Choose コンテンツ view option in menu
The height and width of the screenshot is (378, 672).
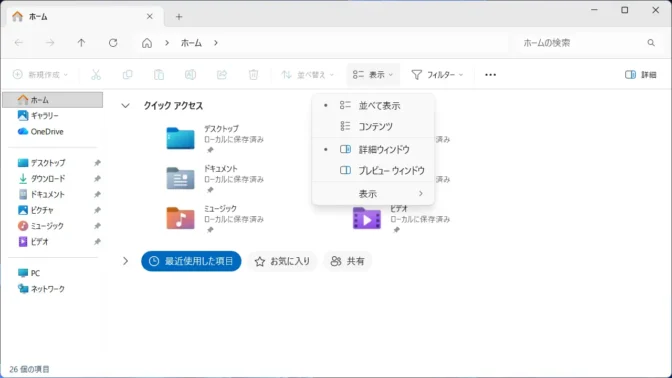[373, 126]
